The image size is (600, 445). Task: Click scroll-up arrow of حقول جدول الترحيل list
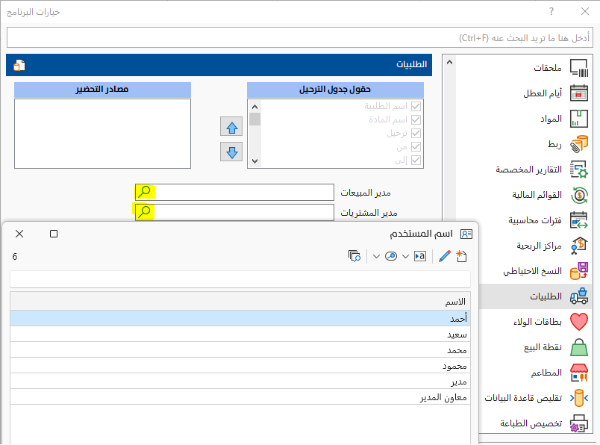pos(255,107)
